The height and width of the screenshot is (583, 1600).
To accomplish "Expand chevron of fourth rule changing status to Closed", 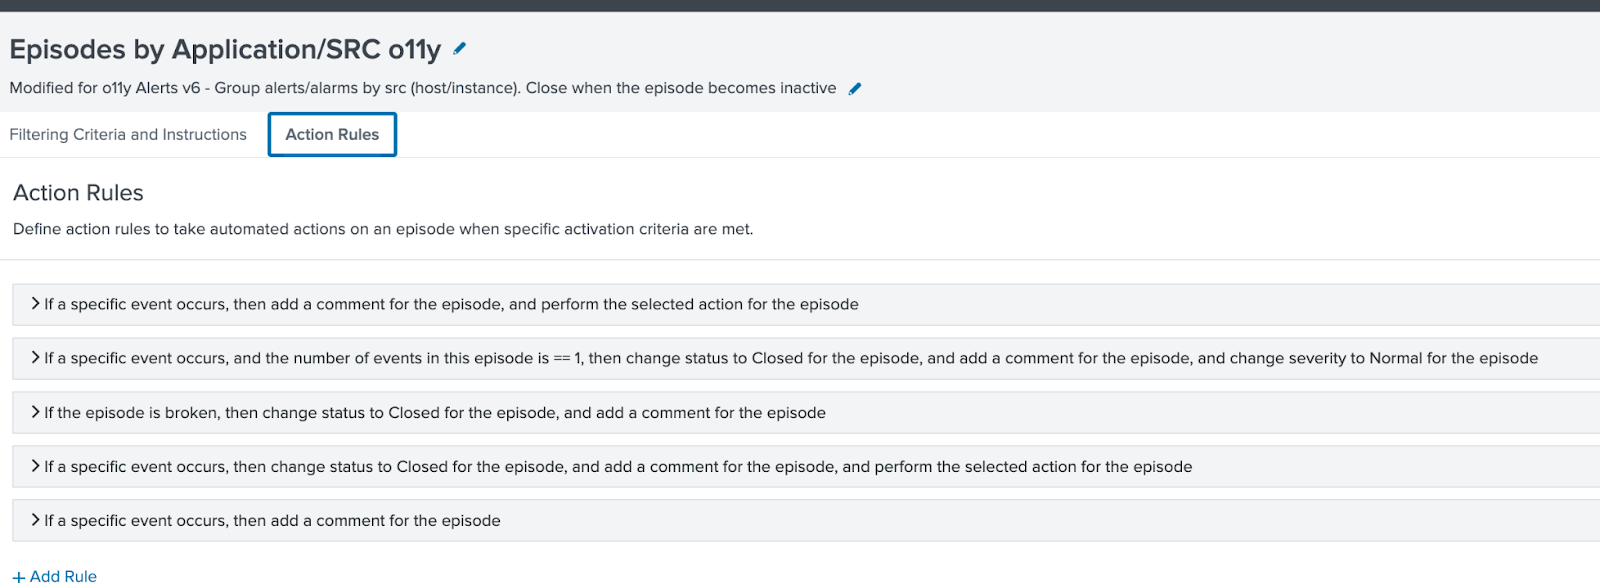I will pos(35,465).
